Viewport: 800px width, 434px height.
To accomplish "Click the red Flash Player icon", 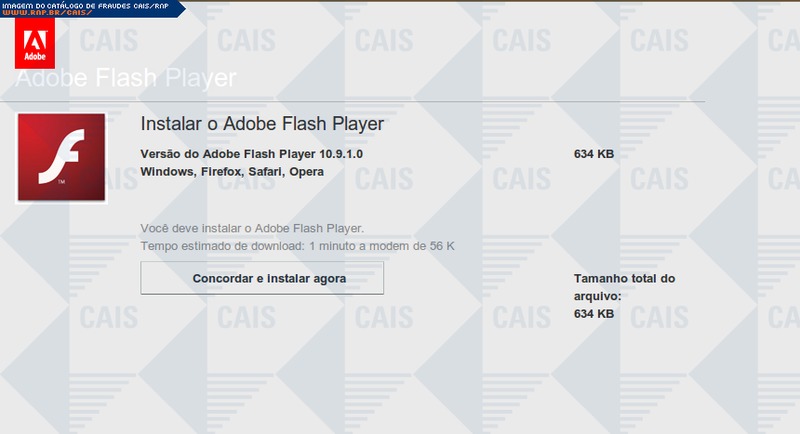I will click(x=62, y=157).
